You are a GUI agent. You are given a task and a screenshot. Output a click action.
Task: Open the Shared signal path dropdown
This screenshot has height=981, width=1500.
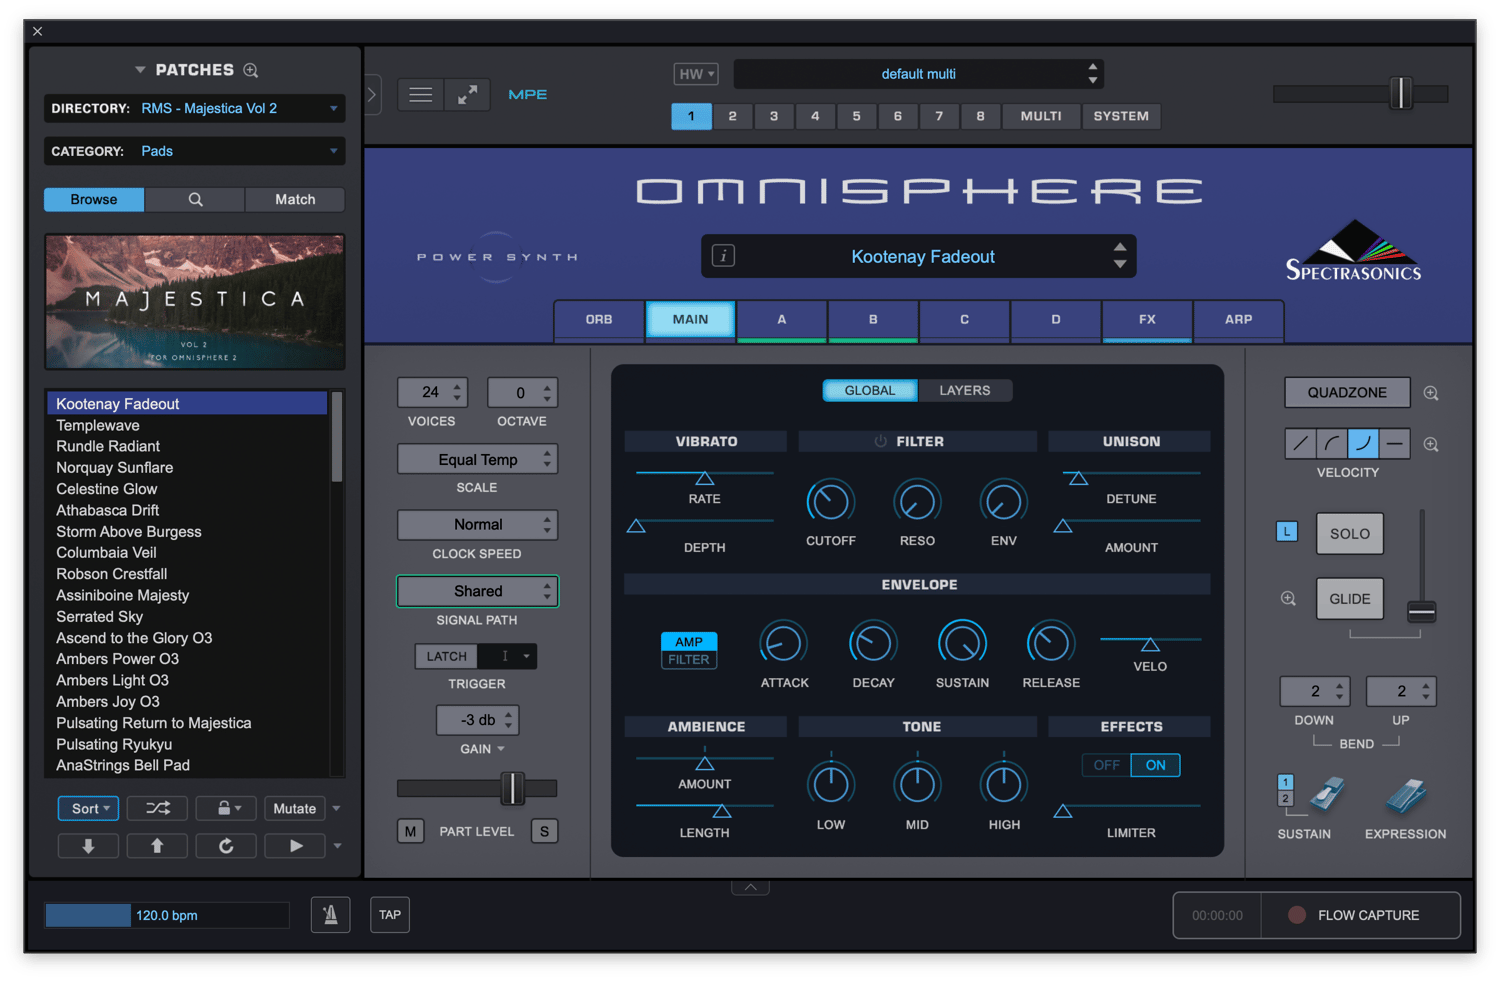(x=477, y=591)
